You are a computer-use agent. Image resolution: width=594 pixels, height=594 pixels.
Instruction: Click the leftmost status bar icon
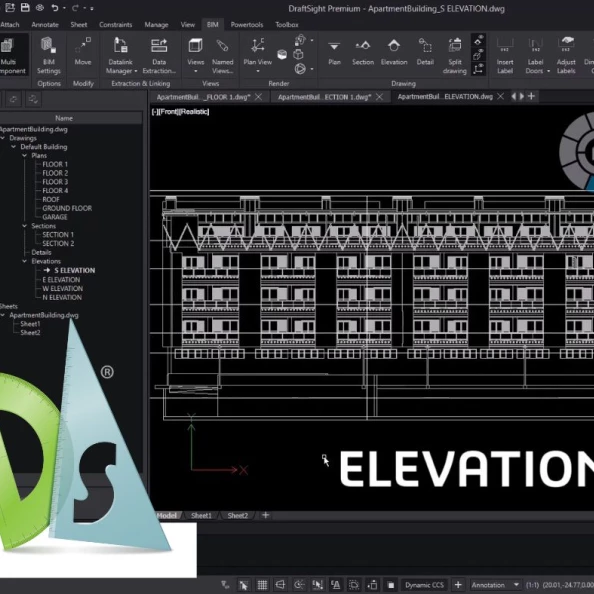(225, 585)
